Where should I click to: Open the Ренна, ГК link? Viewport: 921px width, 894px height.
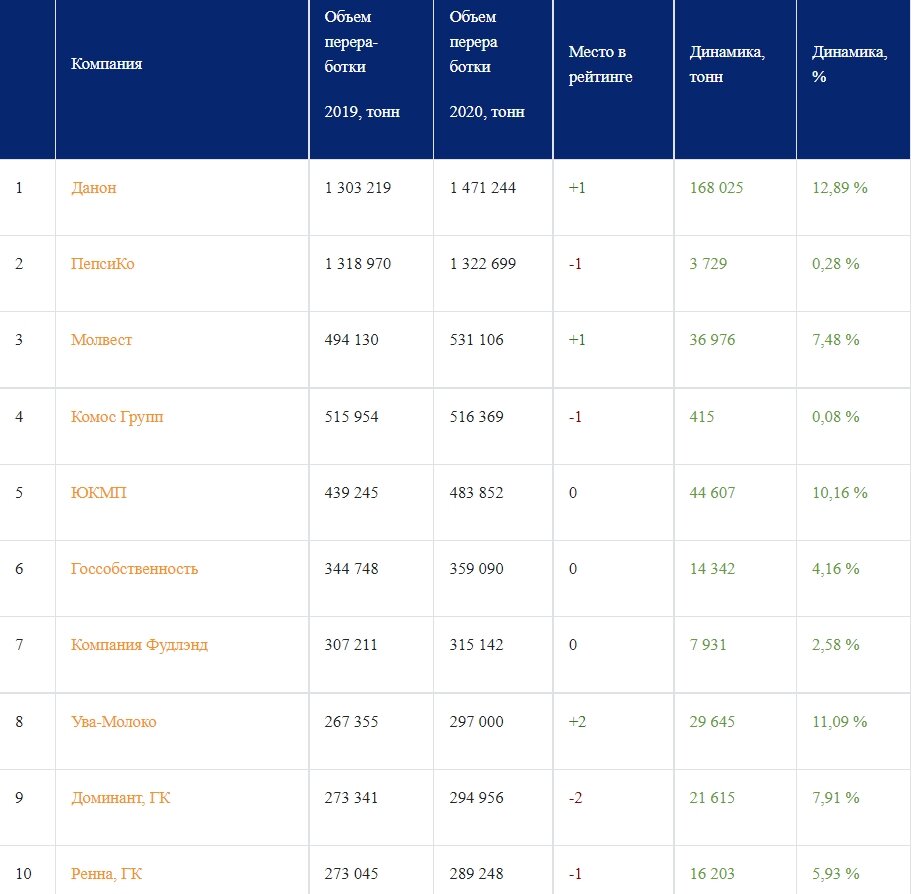coord(106,874)
